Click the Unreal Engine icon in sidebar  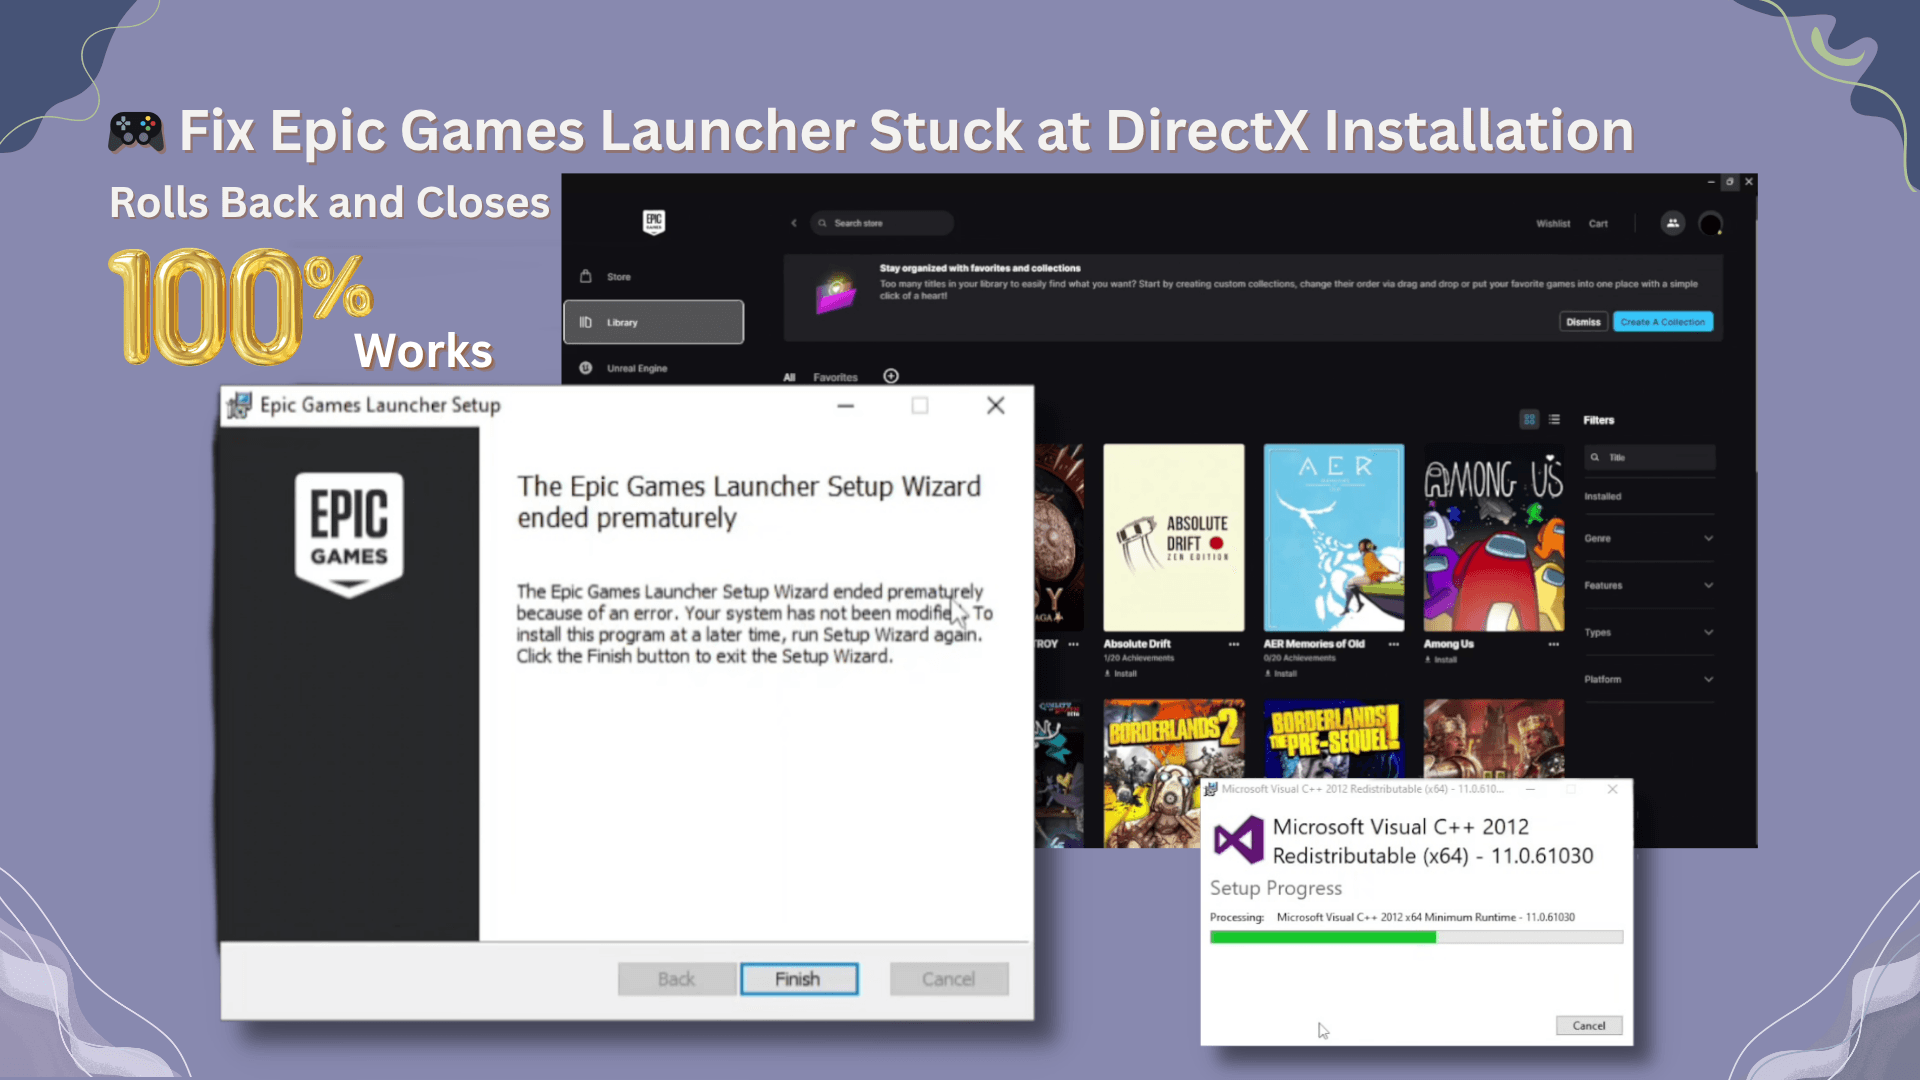coord(585,367)
